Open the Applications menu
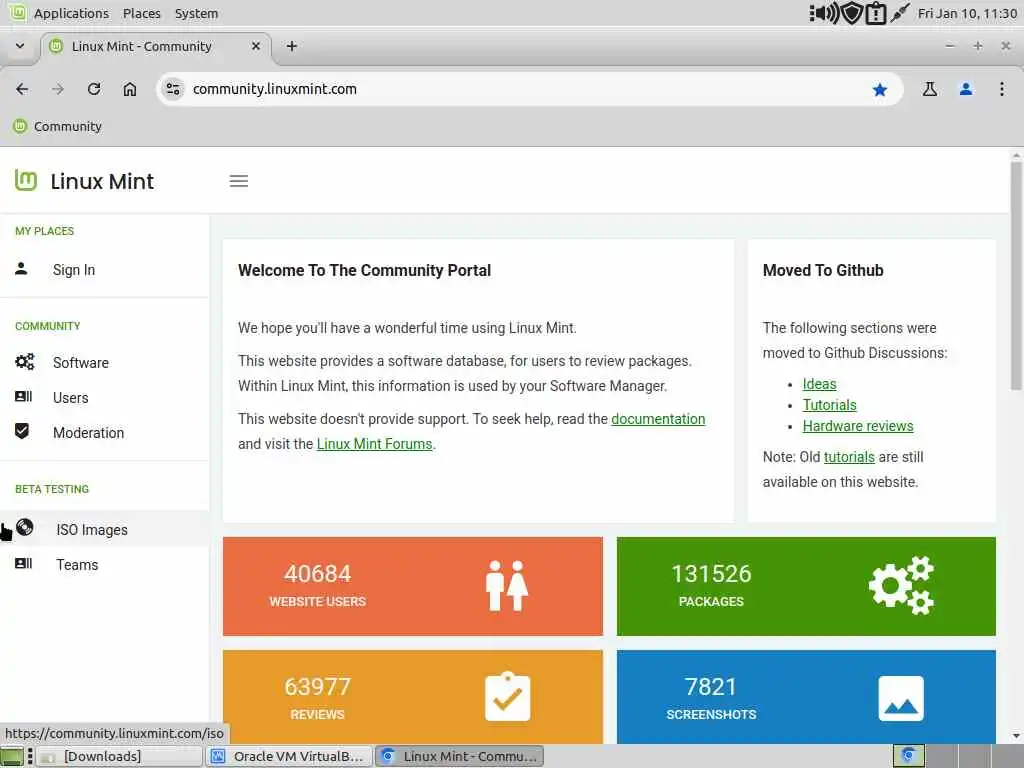 [x=71, y=13]
